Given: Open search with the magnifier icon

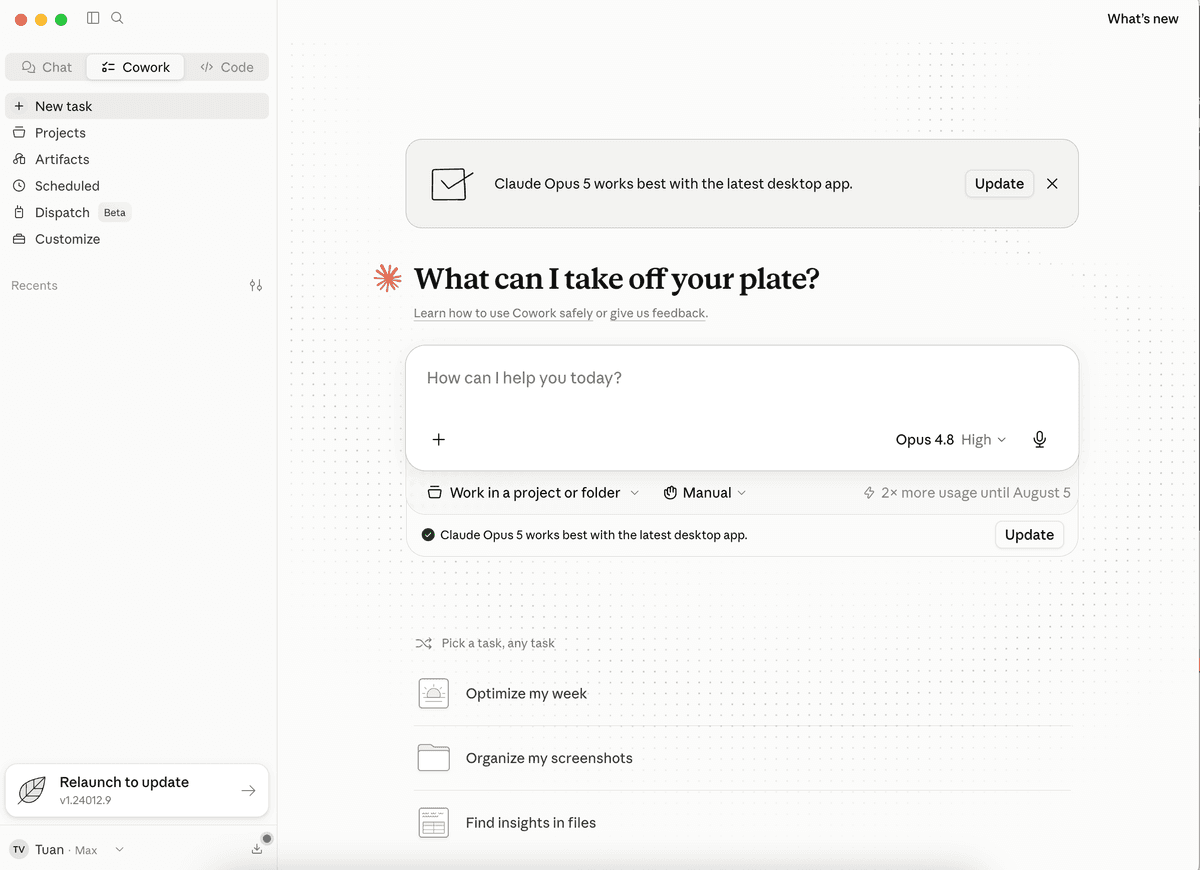Looking at the screenshot, I should (117, 18).
